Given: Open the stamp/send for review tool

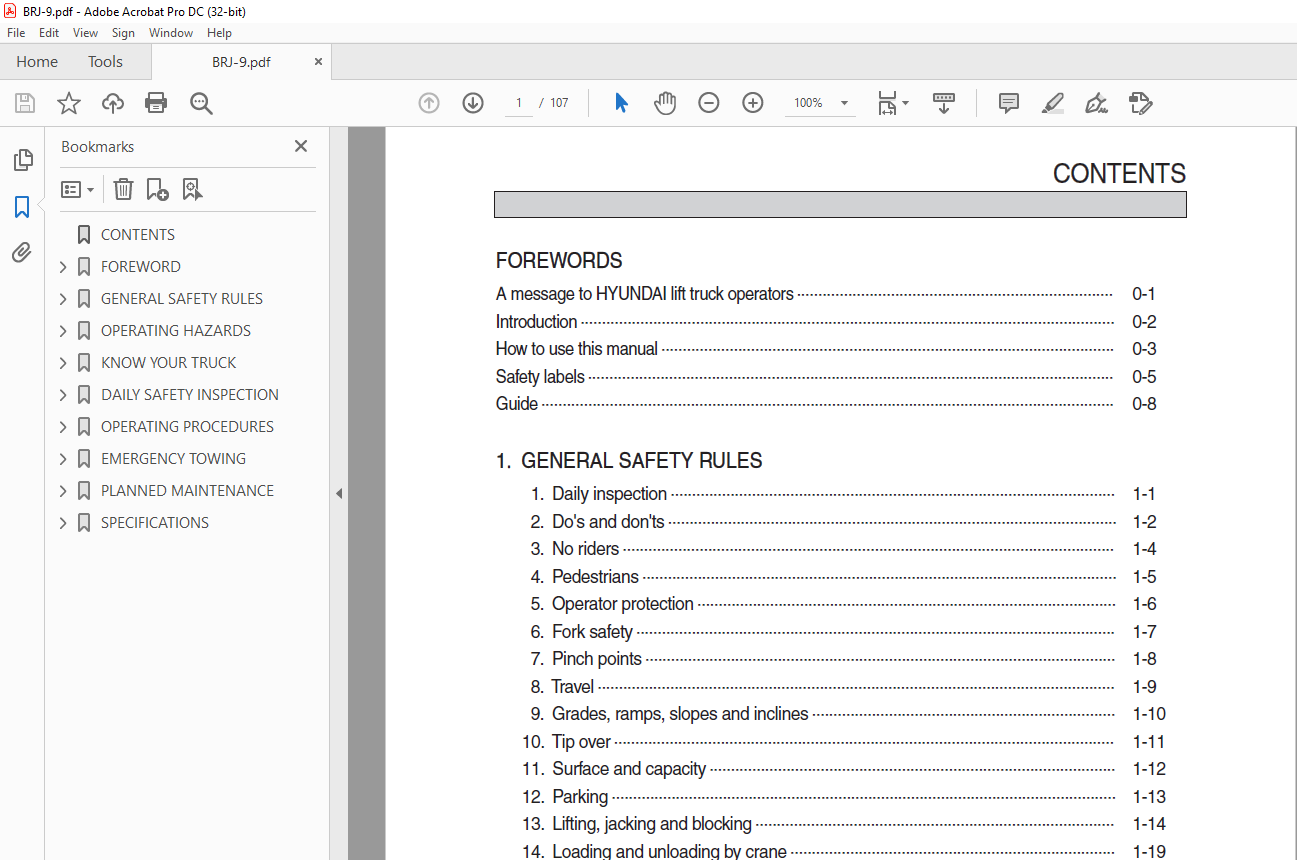Looking at the screenshot, I should [1140, 103].
